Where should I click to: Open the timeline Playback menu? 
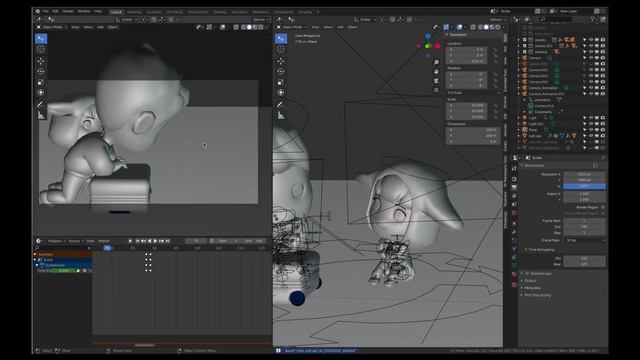coord(56,241)
